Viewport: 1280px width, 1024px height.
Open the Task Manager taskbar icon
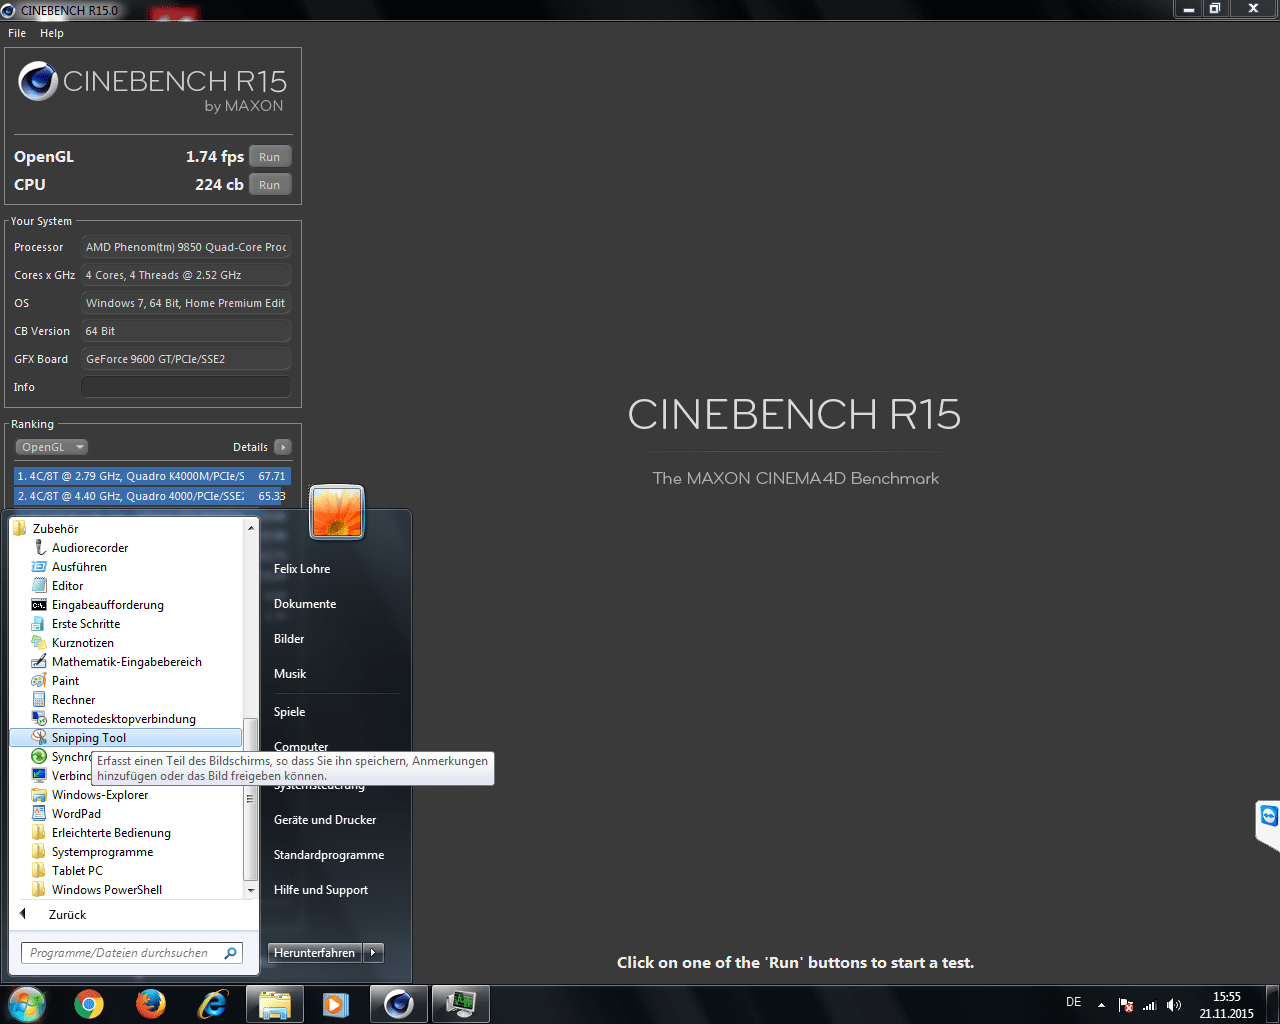[461, 1004]
